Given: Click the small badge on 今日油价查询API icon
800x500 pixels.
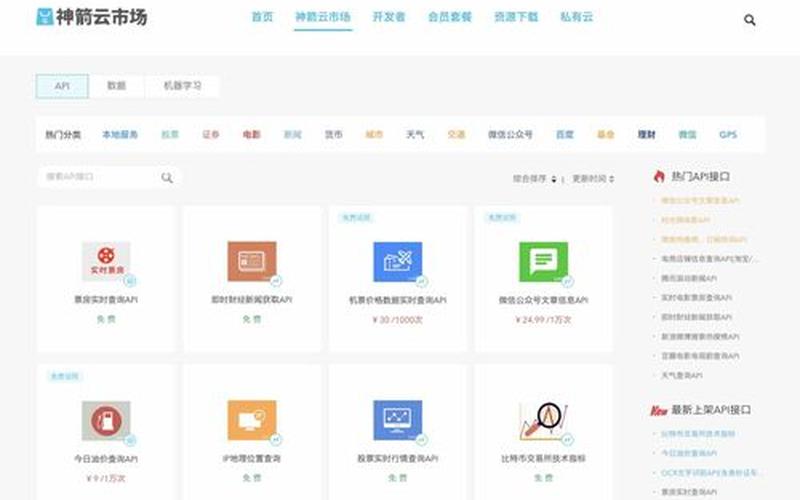Looking at the screenshot, I should [130, 440].
